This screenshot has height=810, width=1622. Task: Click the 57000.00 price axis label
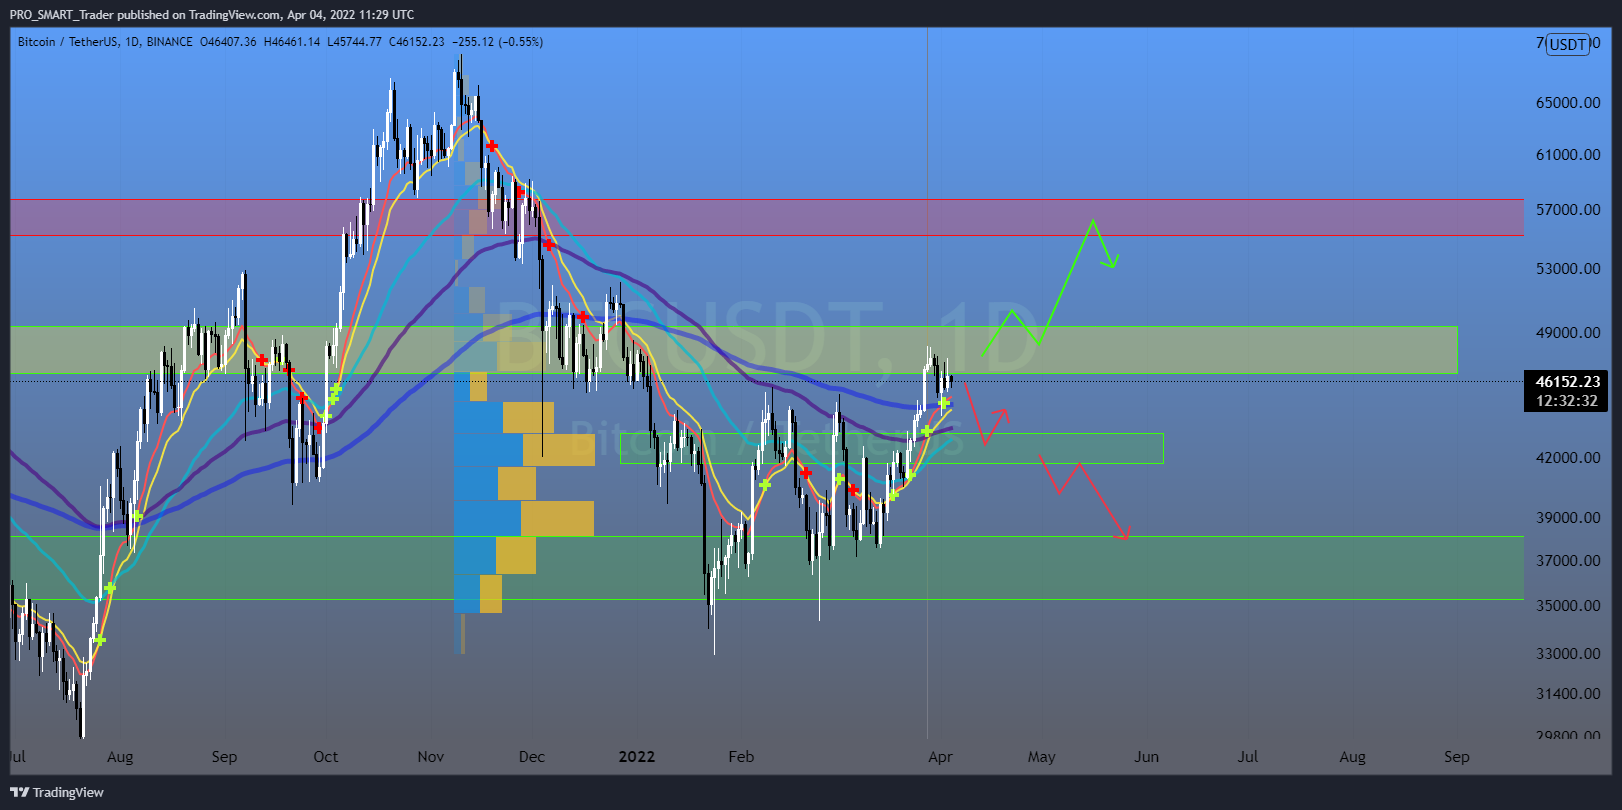pos(1568,209)
